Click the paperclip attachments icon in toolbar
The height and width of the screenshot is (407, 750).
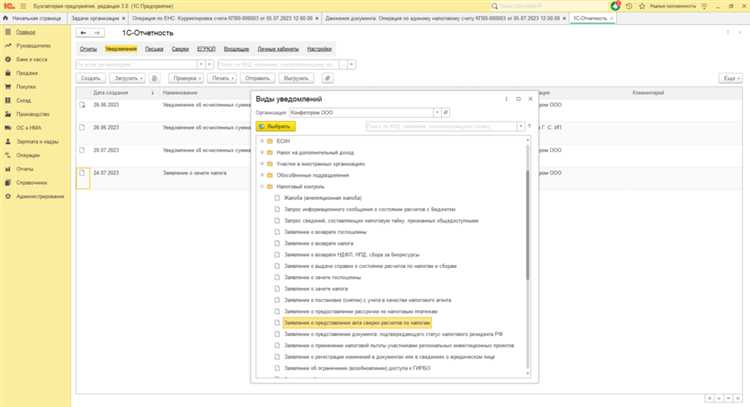coord(327,77)
